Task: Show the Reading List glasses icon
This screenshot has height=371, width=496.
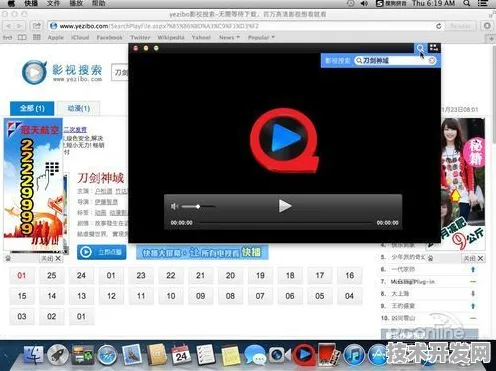Action: click(x=7, y=37)
